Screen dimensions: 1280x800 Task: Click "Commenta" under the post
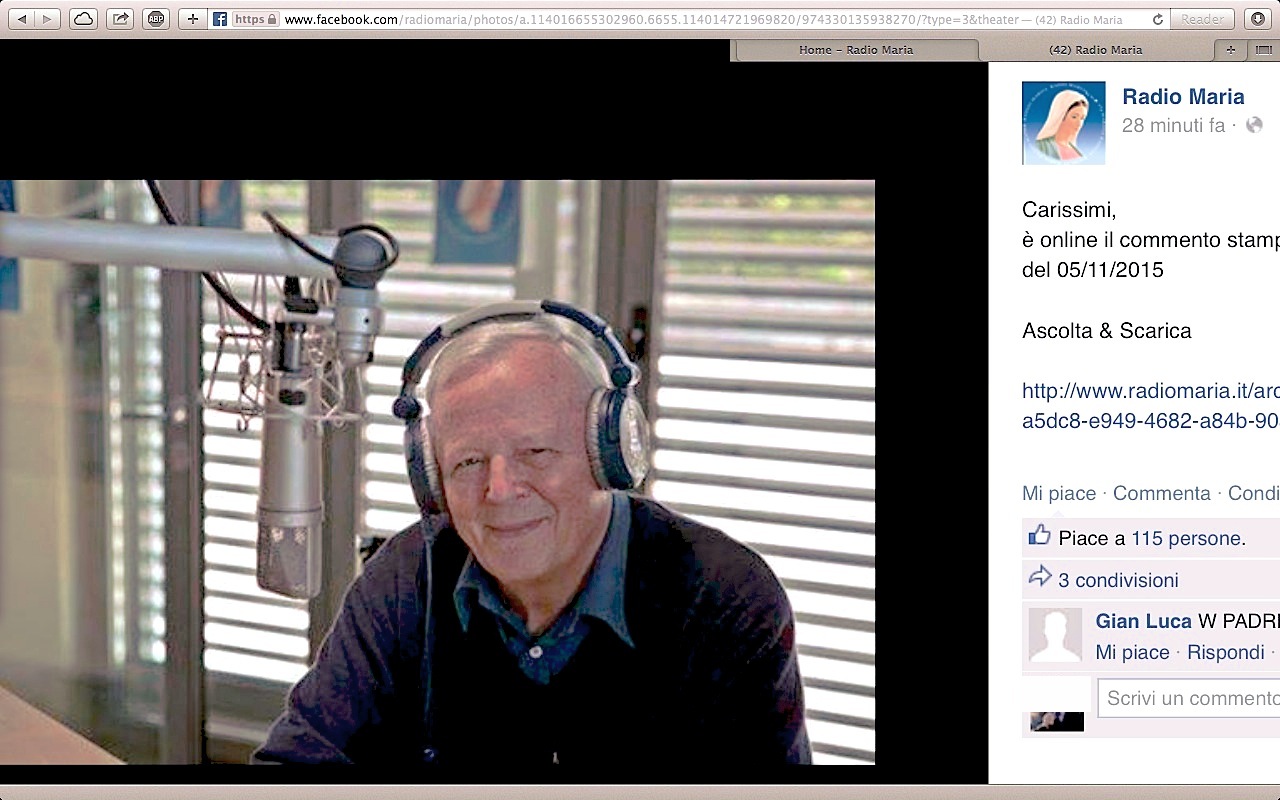point(1161,493)
